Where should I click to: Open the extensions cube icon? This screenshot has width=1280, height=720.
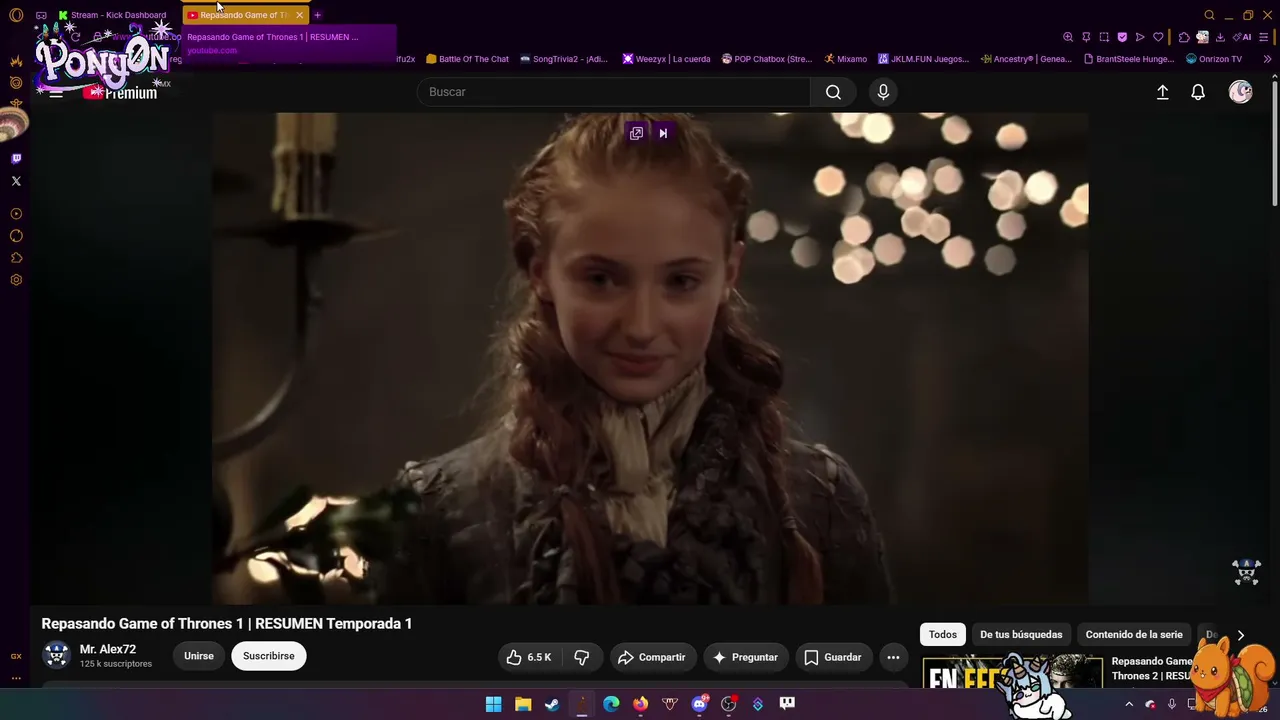(x=1184, y=37)
